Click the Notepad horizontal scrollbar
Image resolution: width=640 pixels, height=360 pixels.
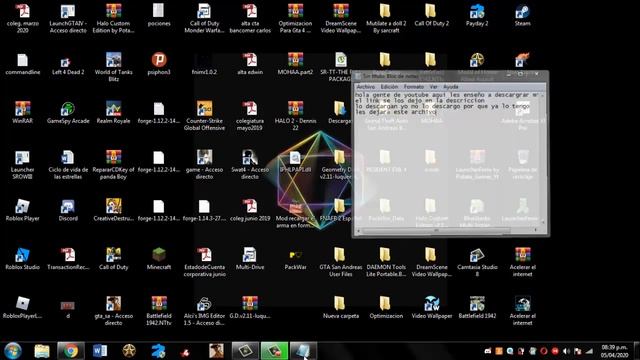tap(447, 230)
